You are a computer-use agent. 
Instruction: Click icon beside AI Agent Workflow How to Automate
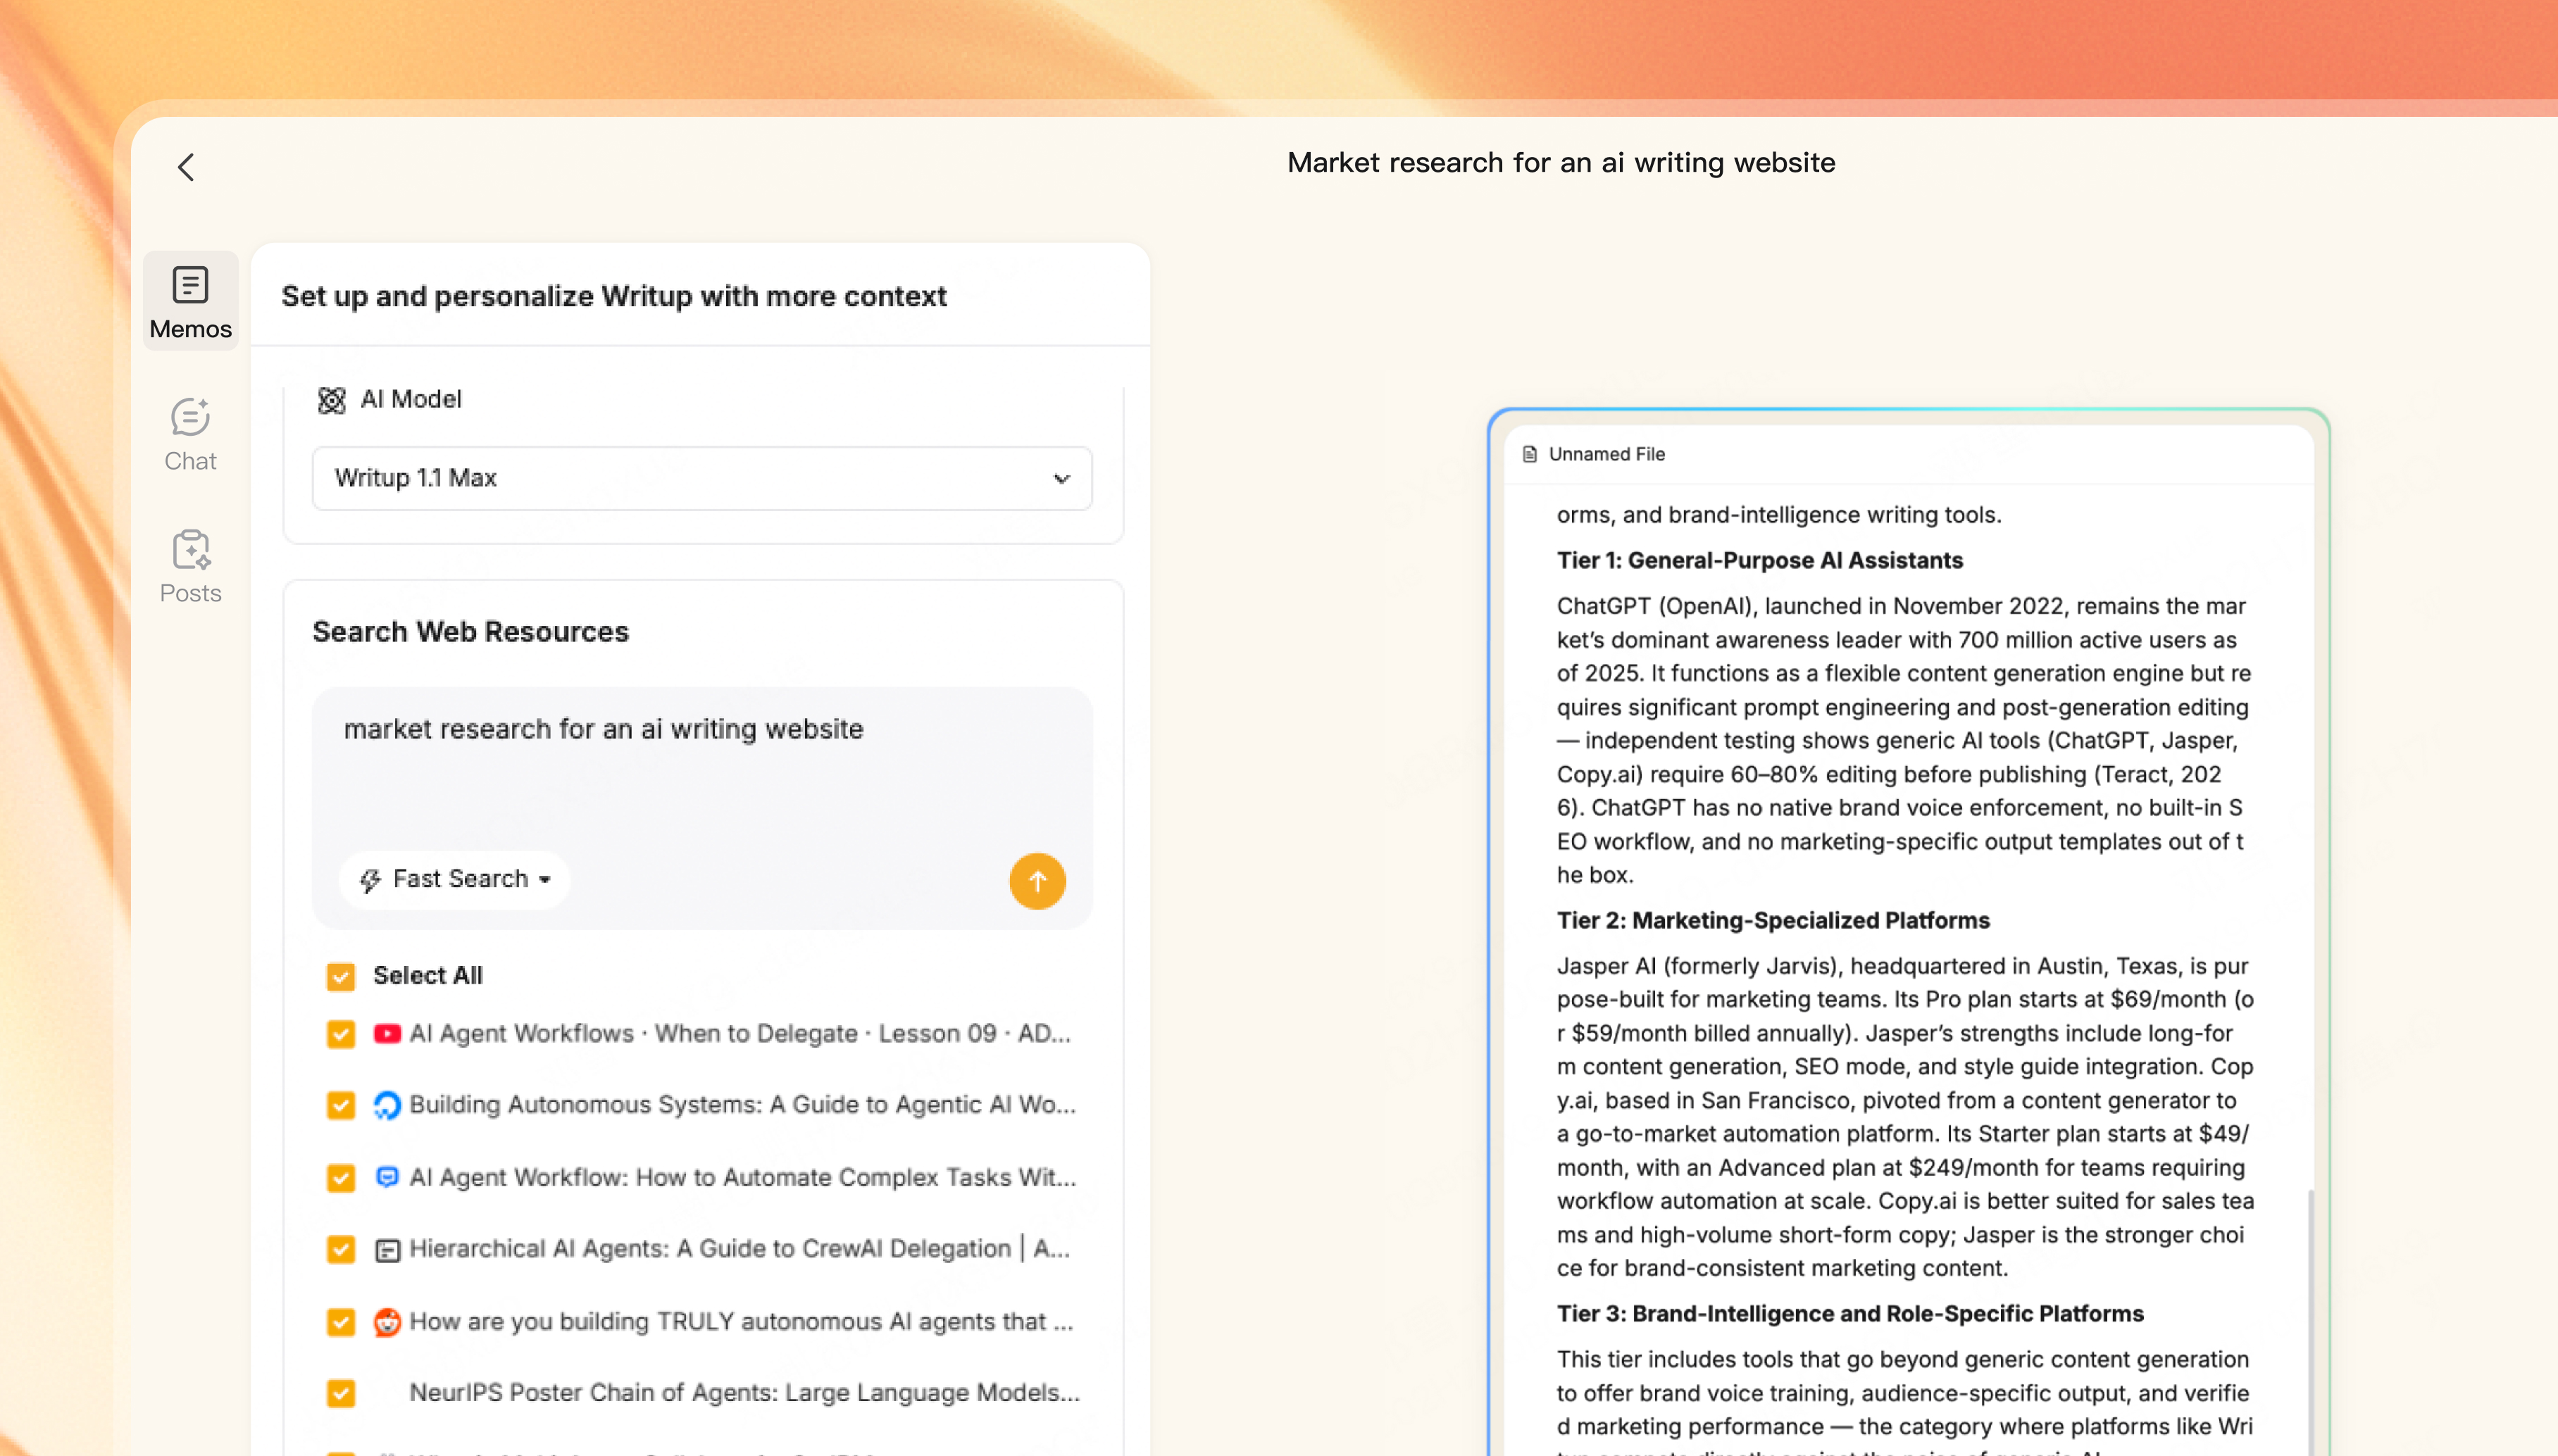point(387,1177)
